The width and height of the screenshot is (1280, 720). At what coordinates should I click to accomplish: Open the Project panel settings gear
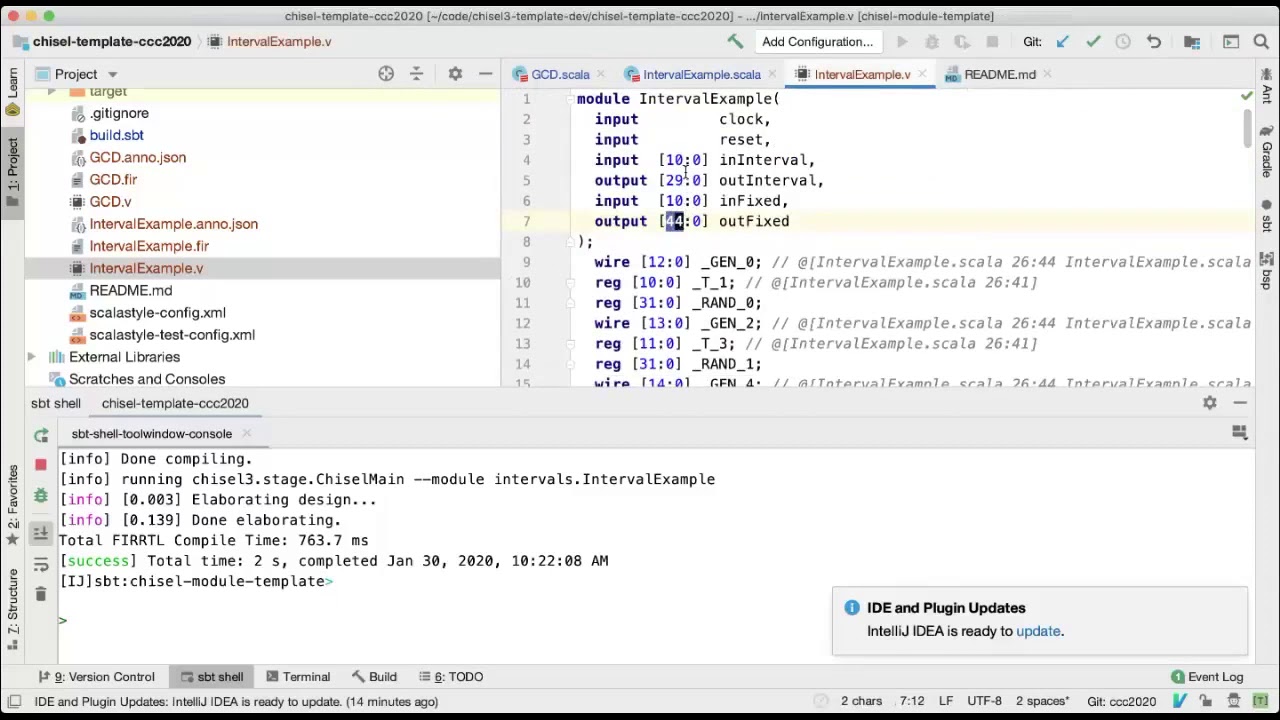pos(455,74)
